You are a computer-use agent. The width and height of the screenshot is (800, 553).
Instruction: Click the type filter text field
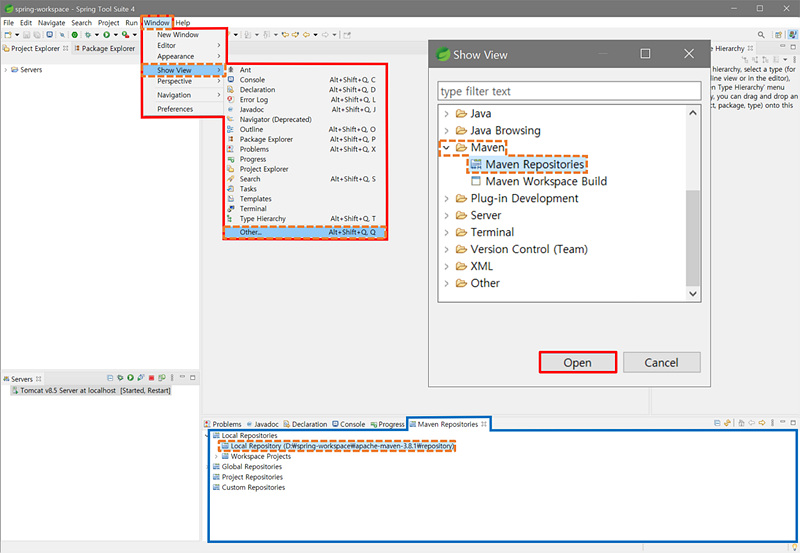click(x=569, y=91)
